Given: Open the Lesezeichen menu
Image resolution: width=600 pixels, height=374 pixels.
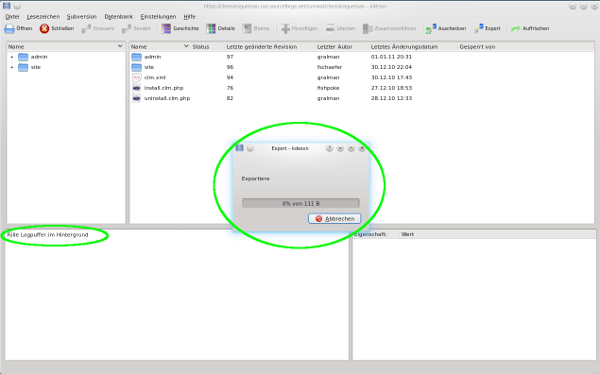Looking at the screenshot, I should (x=43, y=17).
